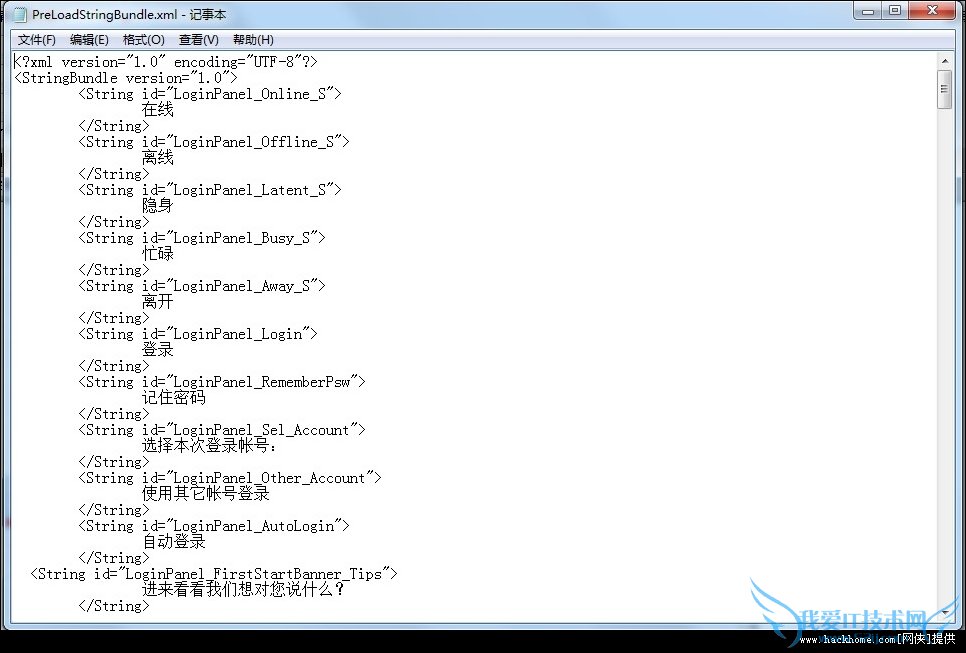This screenshot has width=966, height=653.
Task: Open the 格式(O) menu
Action: coord(144,40)
